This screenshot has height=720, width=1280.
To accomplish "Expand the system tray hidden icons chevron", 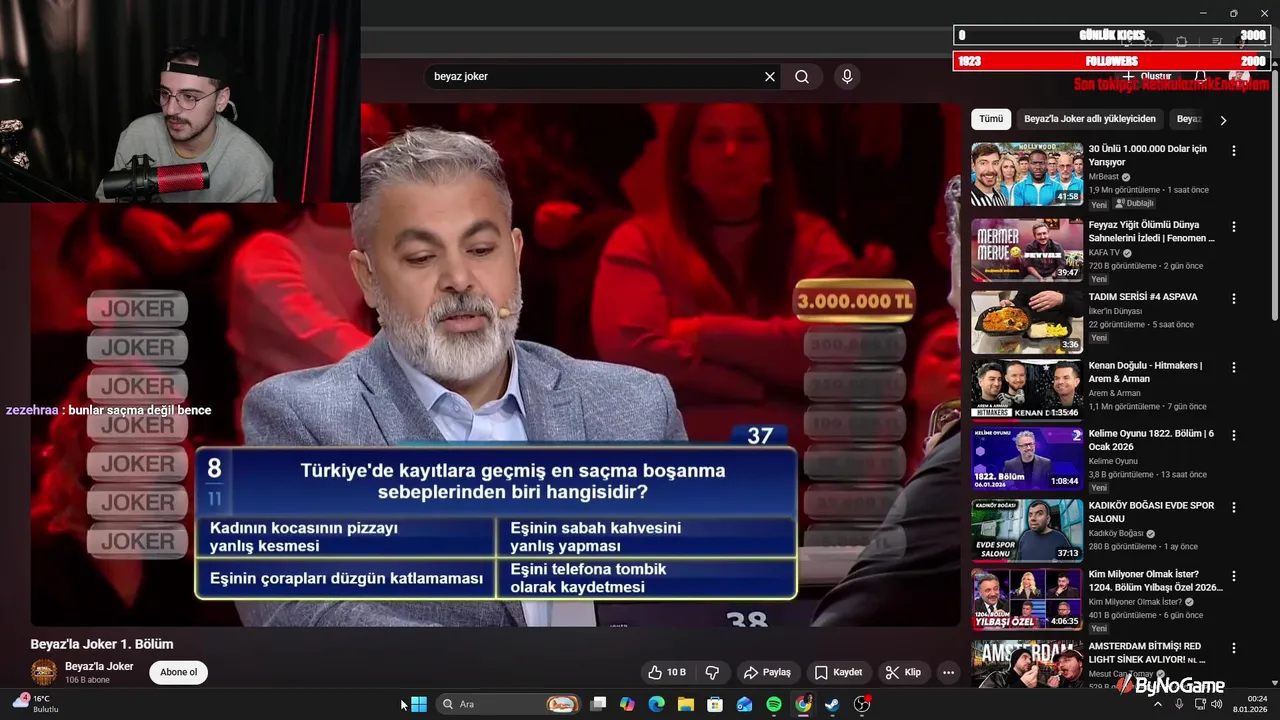I will [x=1158, y=704].
